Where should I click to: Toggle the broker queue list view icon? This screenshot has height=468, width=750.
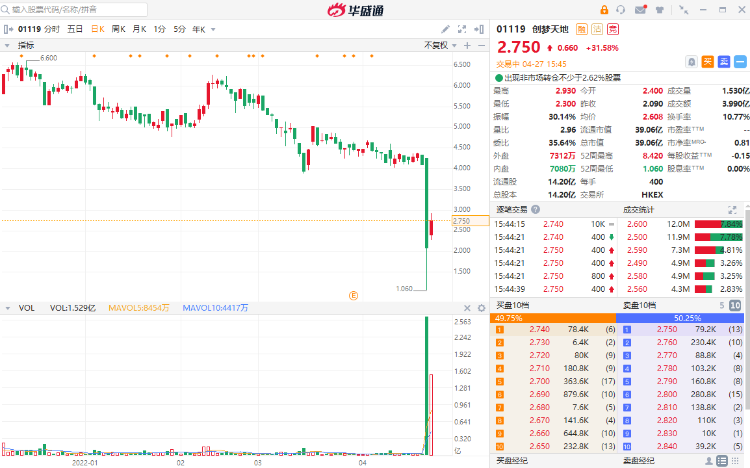tap(723, 461)
